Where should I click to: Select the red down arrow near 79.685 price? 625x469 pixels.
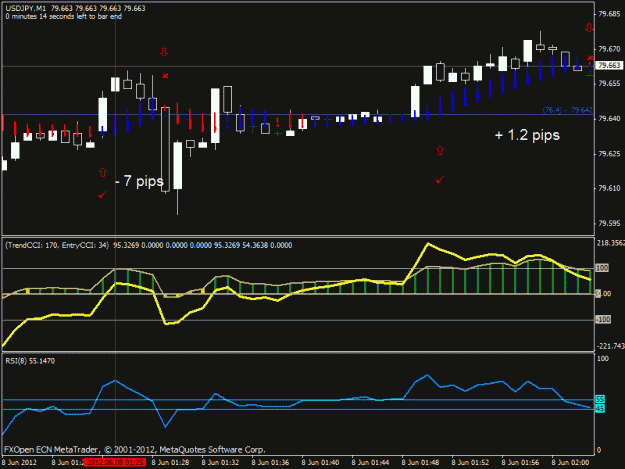pos(589,28)
